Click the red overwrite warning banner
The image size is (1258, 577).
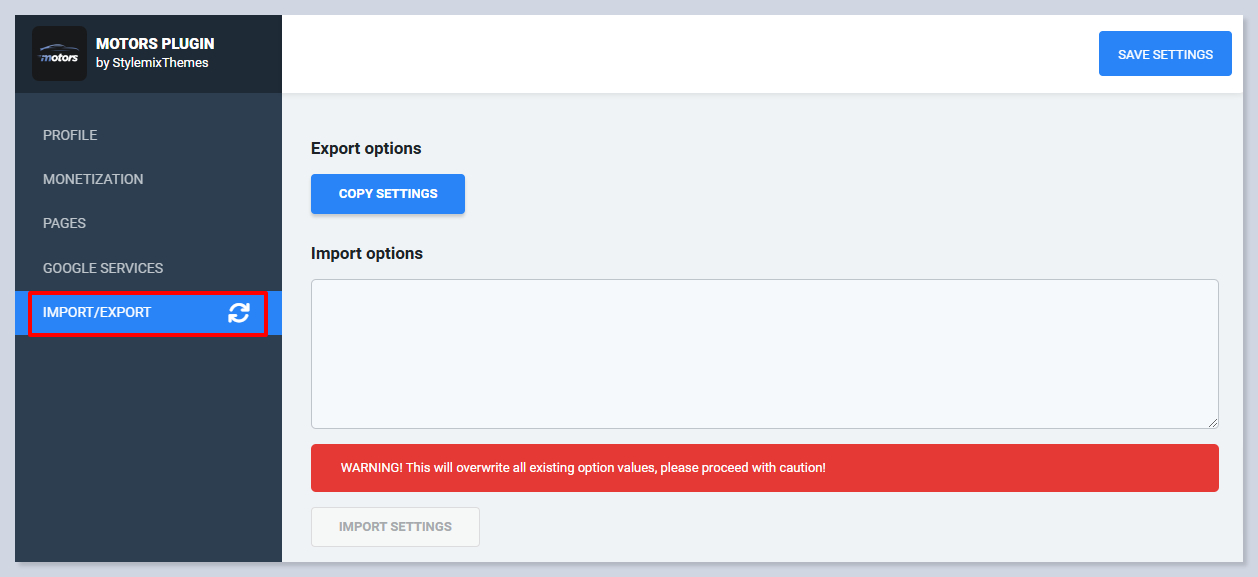point(764,468)
